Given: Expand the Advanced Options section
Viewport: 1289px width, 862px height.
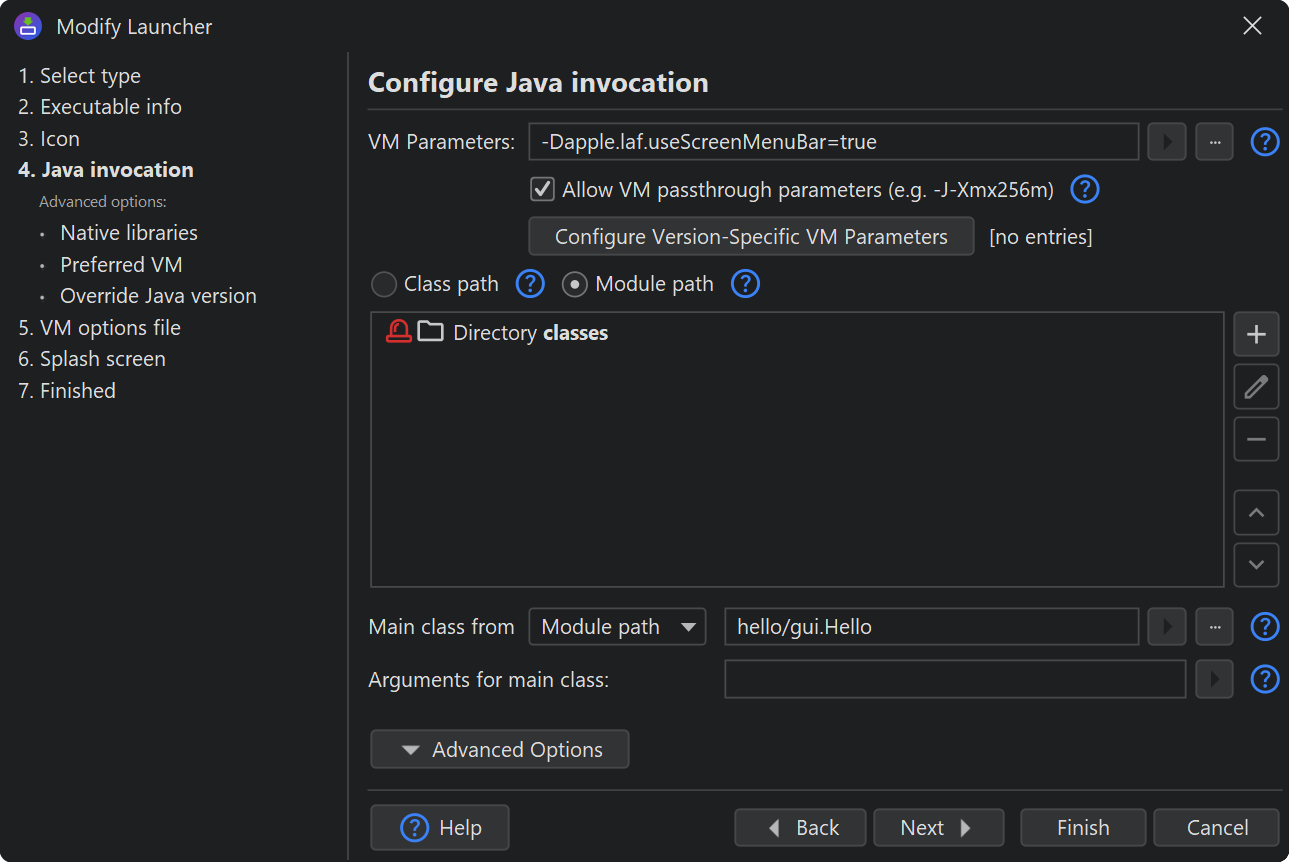Looking at the screenshot, I should click(x=499, y=749).
